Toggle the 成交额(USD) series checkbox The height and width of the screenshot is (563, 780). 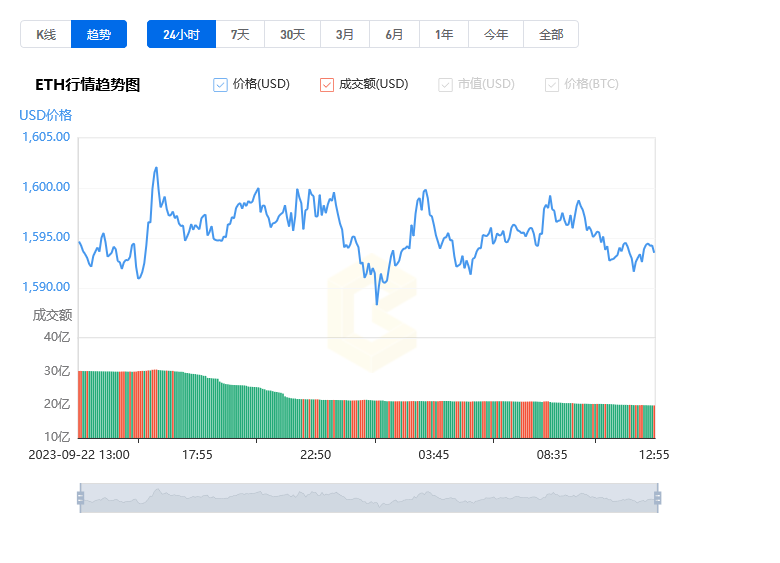[327, 85]
